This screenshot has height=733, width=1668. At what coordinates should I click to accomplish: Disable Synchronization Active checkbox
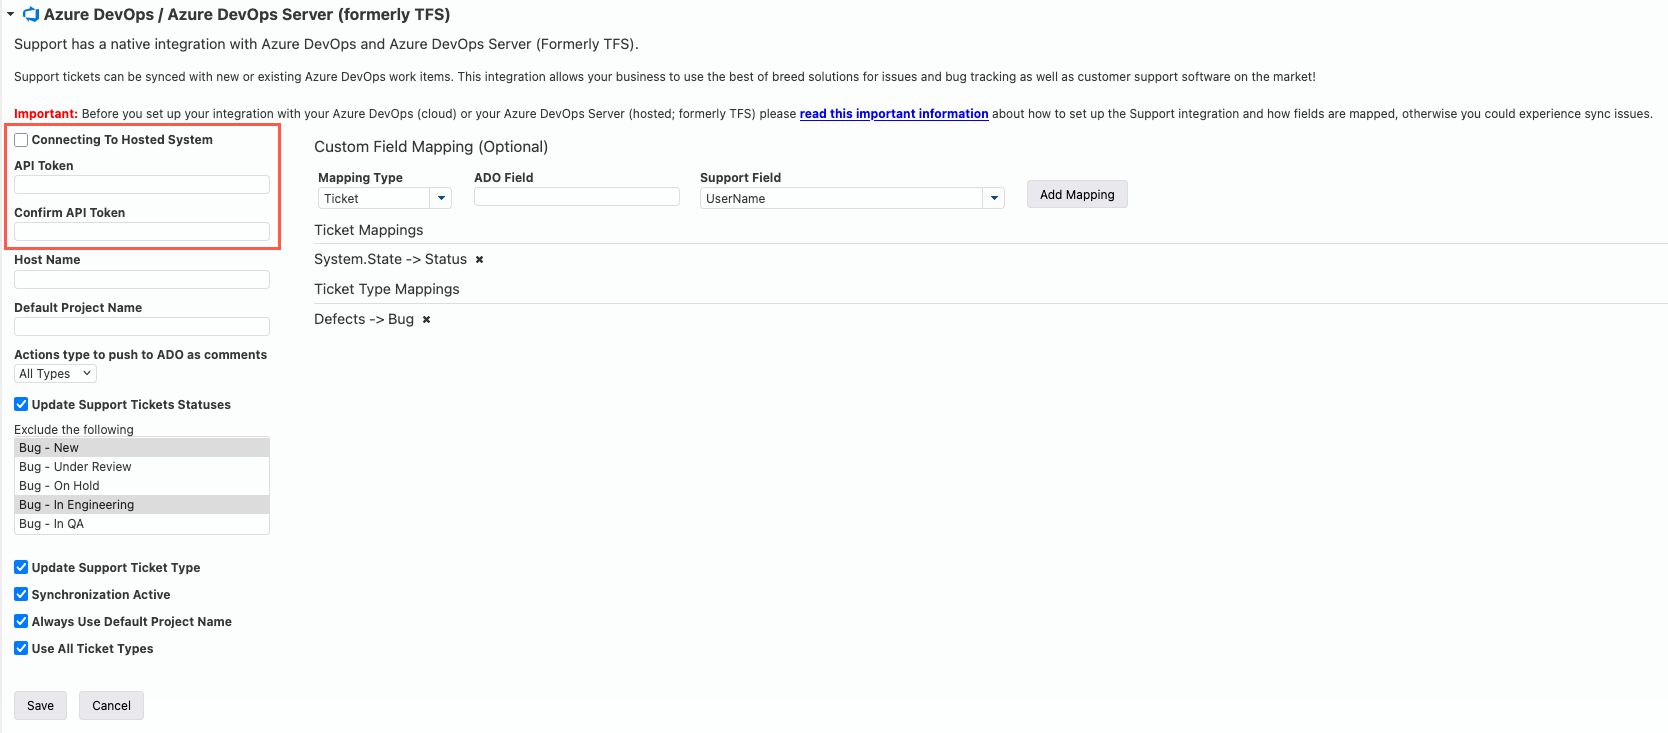click(x=21, y=595)
